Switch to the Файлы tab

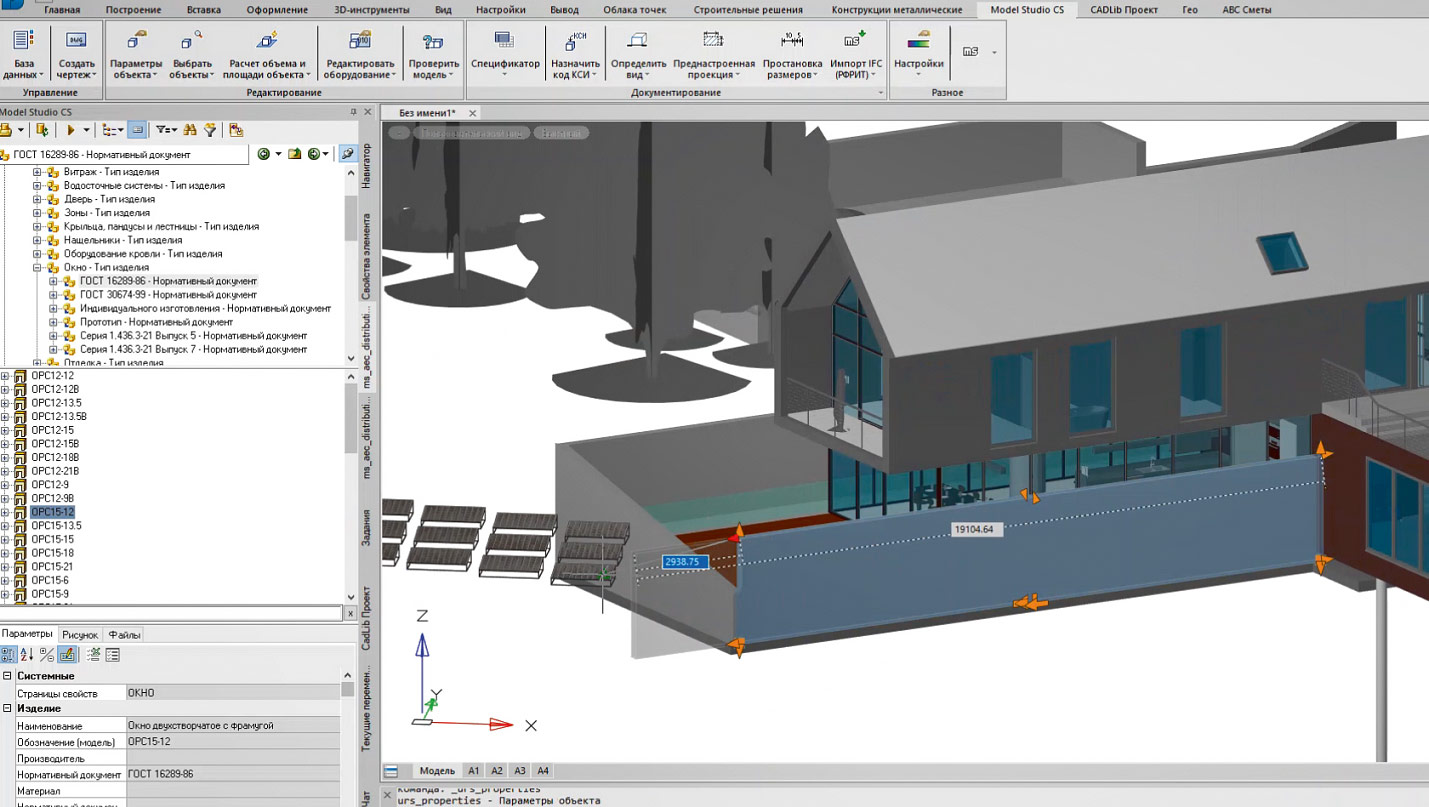(x=124, y=635)
